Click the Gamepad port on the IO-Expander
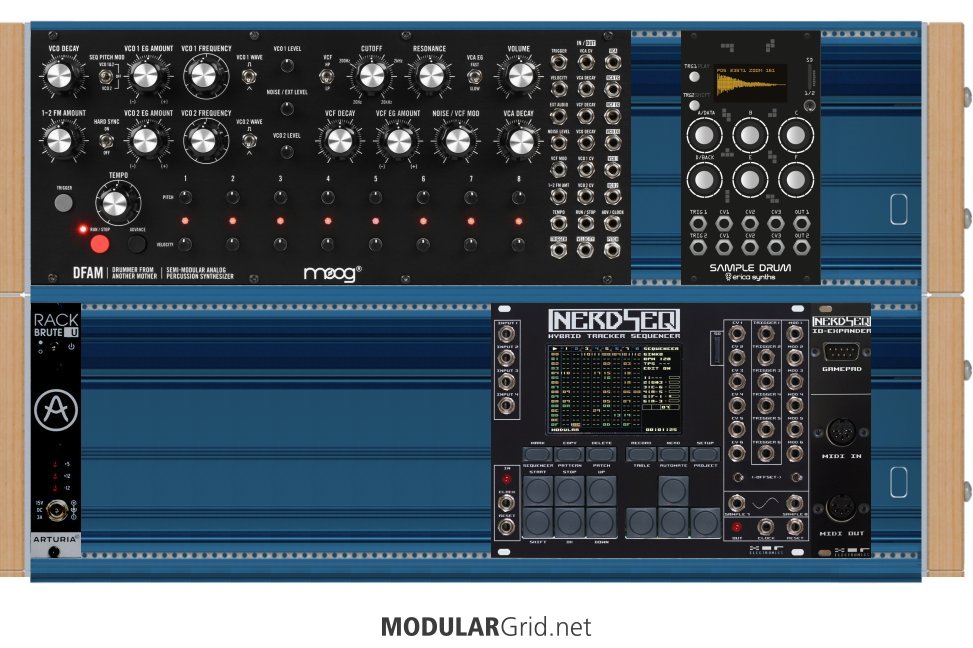Screen dimensions: 973x648 click(841, 353)
